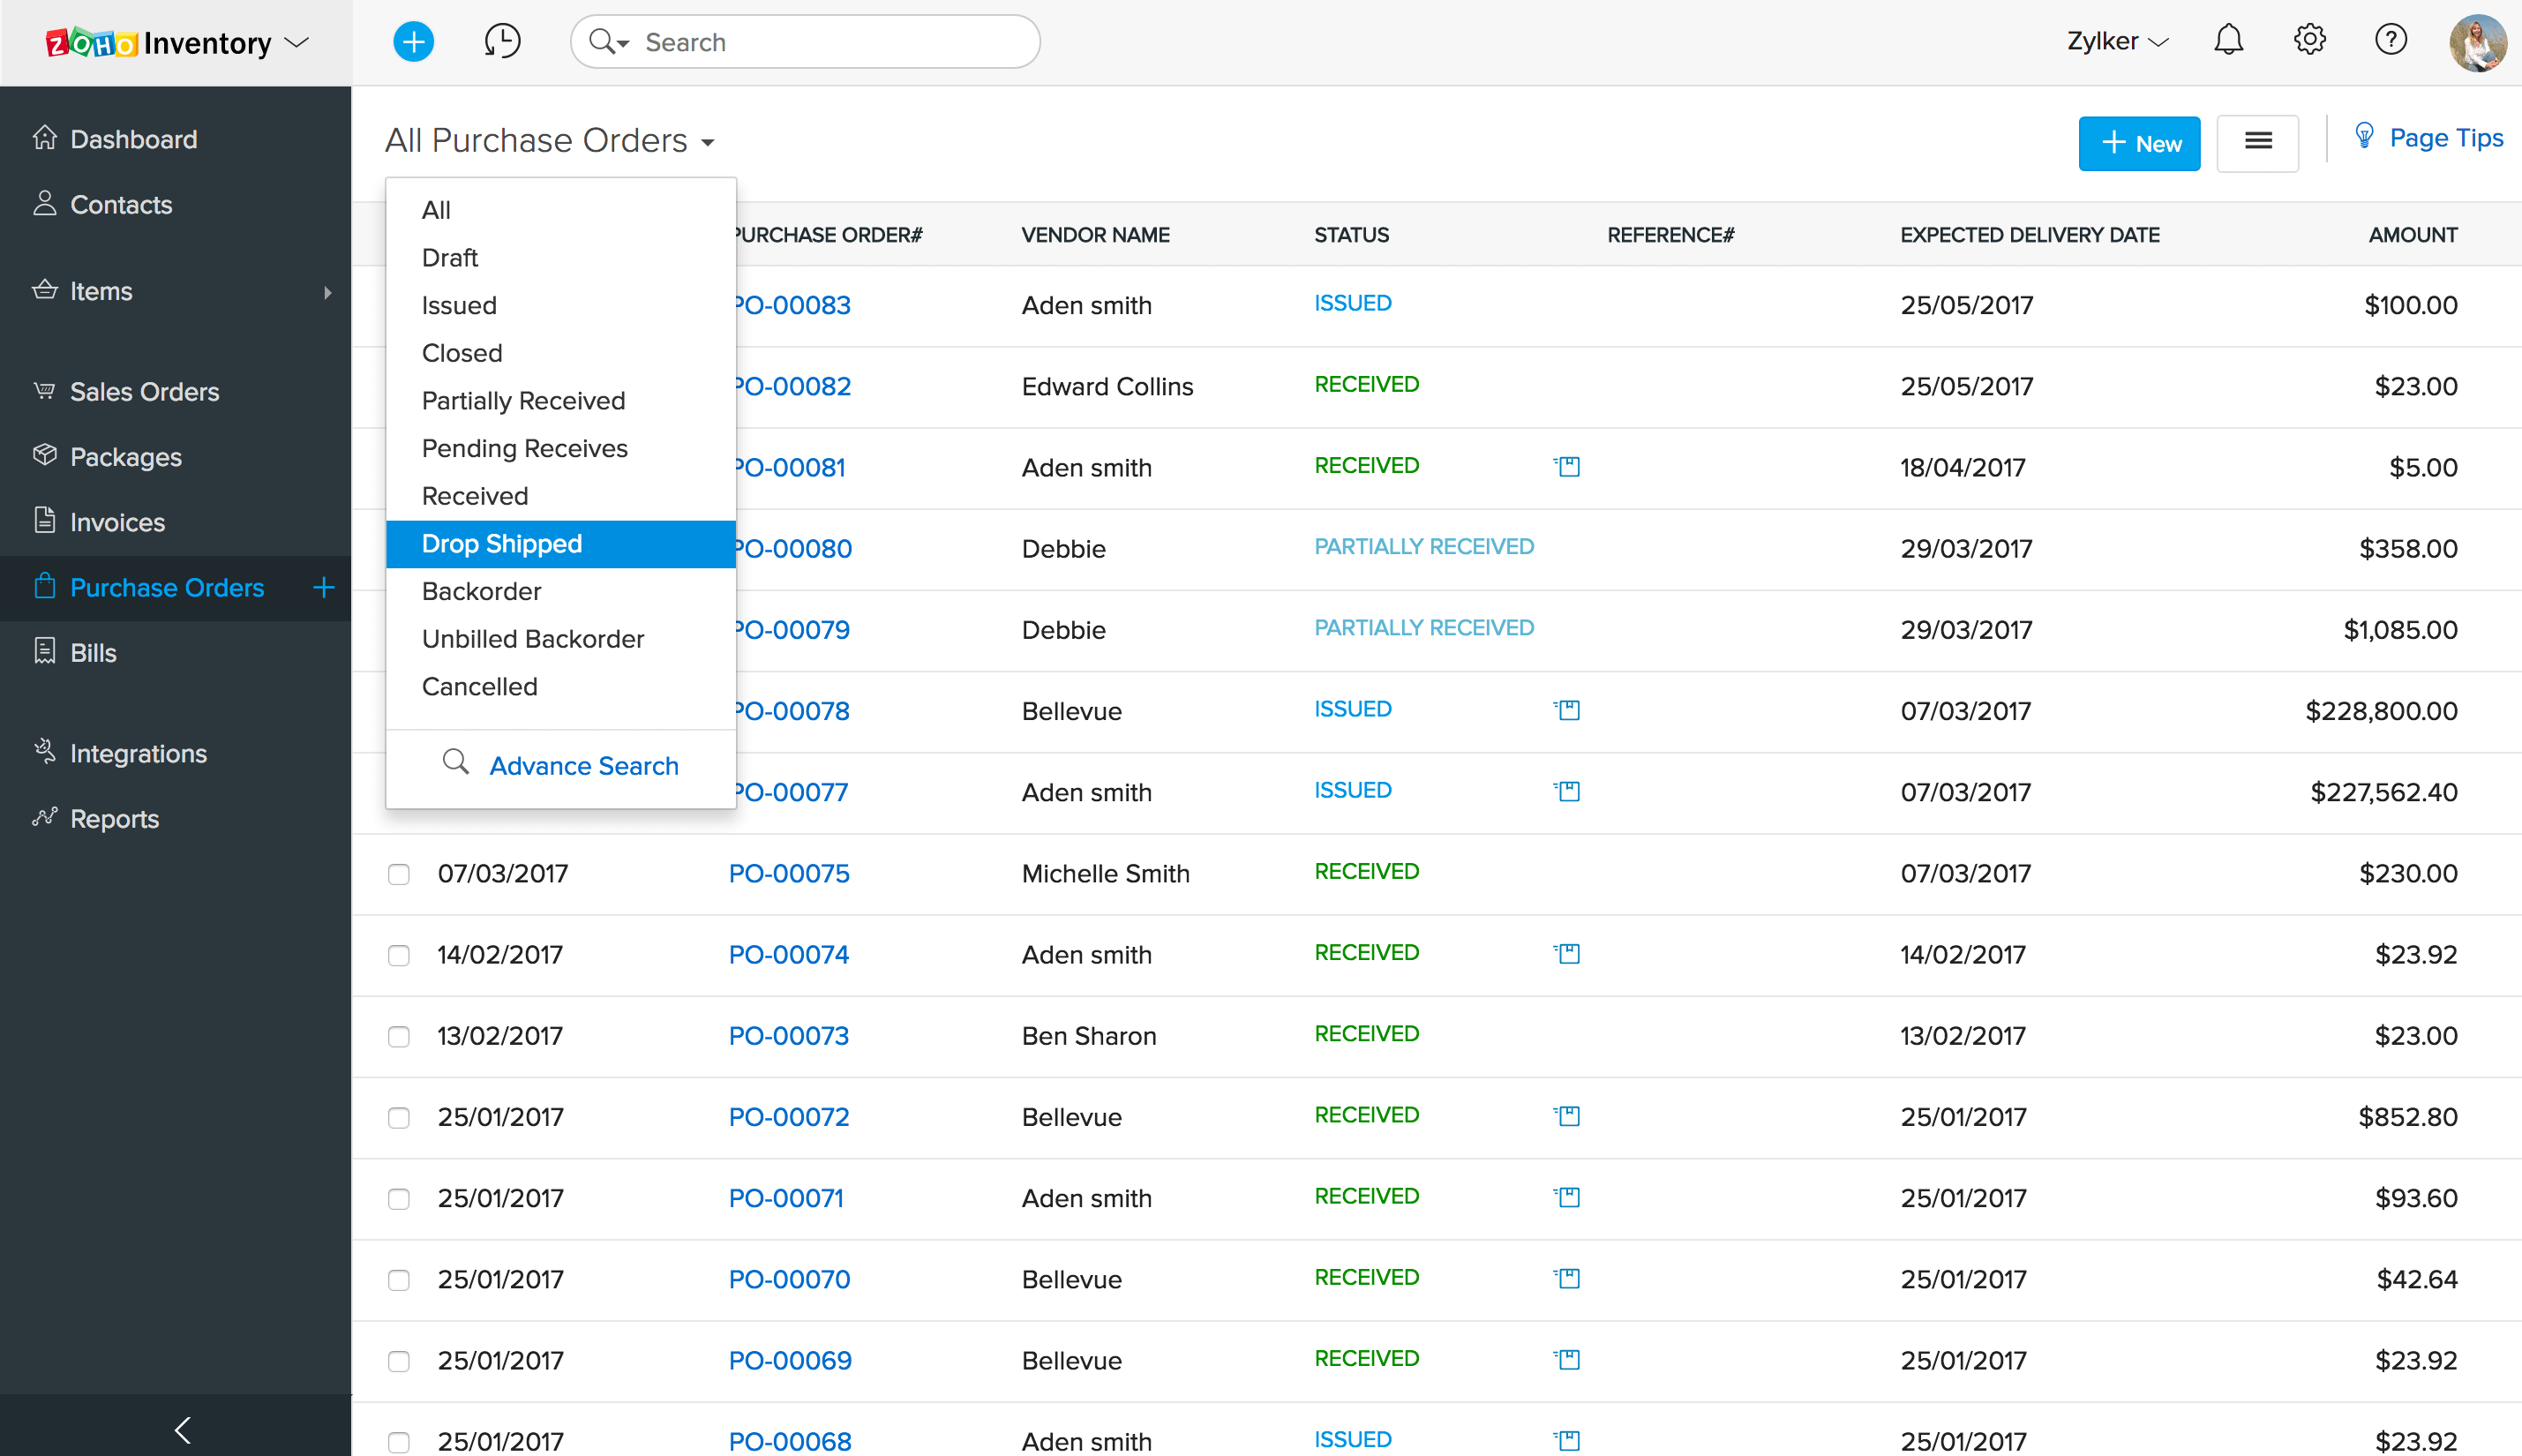Select Drop Shipped filter option
2522x1456 pixels.
click(x=502, y=544)
